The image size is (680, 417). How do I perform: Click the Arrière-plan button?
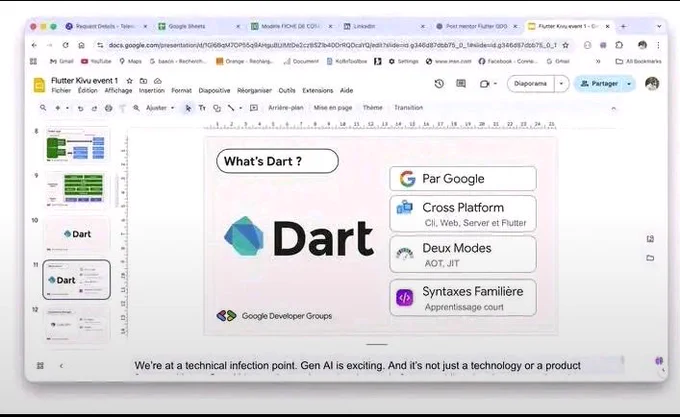pos(286,108)
